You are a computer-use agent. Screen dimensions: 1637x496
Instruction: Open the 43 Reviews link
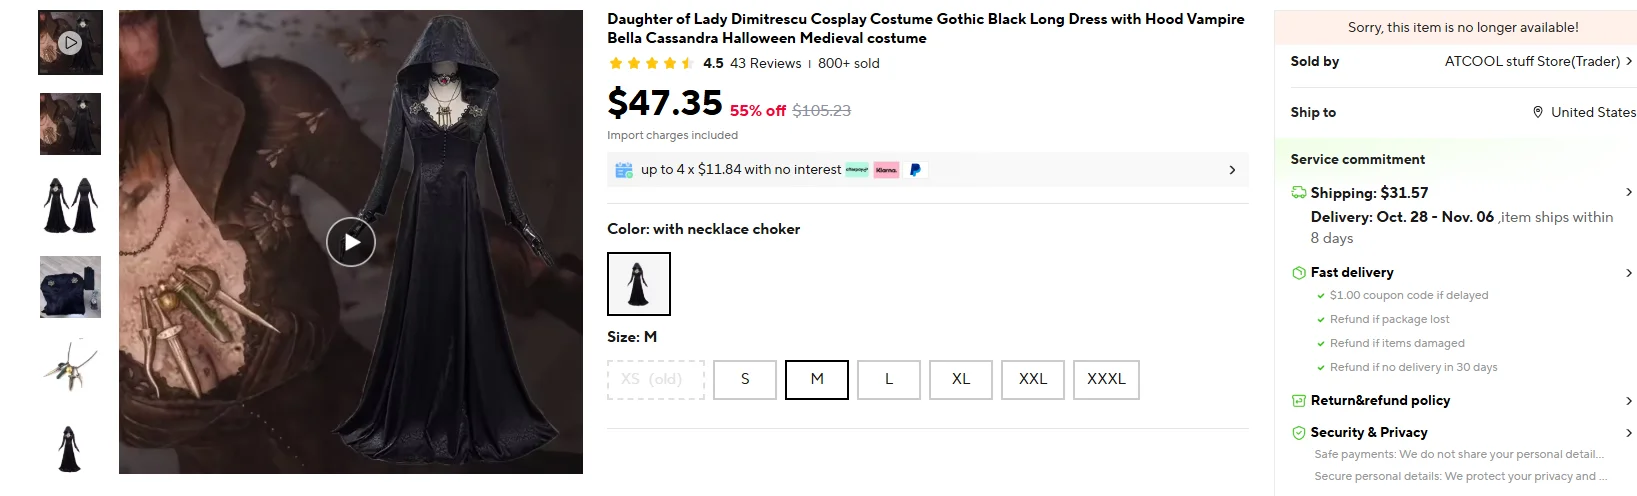tap(765, 63)
